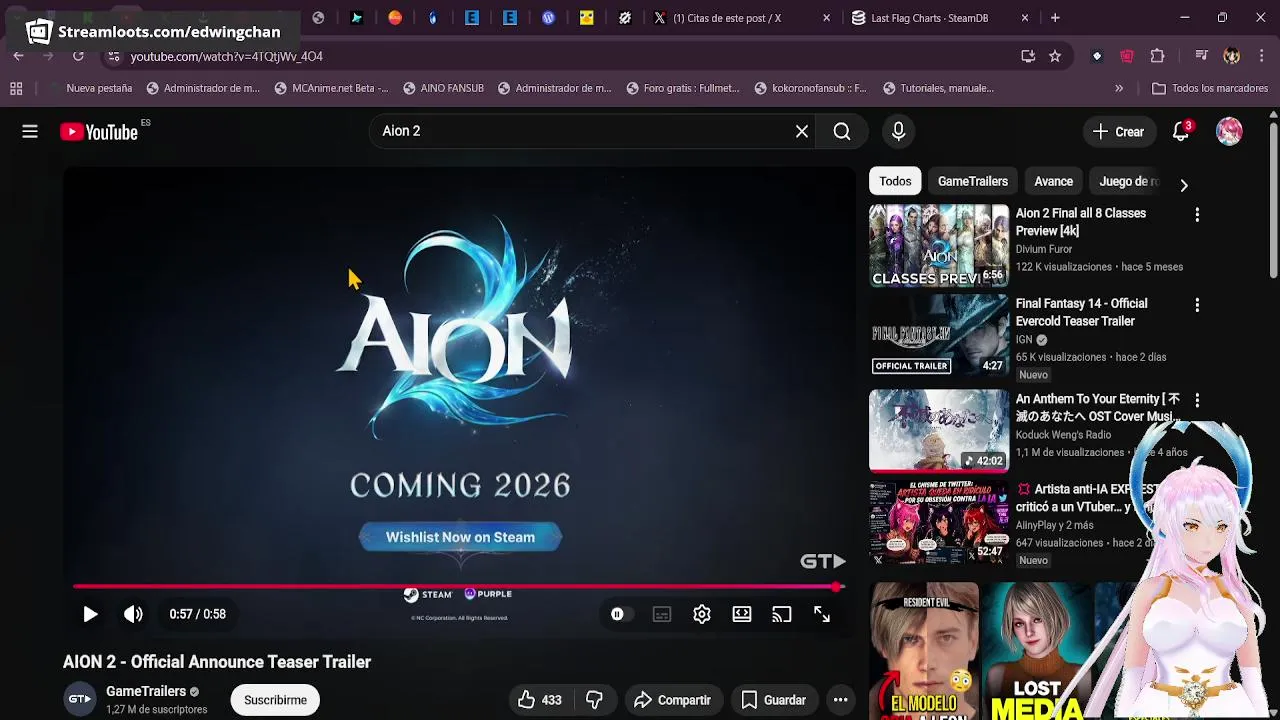Play the video

coord(90,614)
